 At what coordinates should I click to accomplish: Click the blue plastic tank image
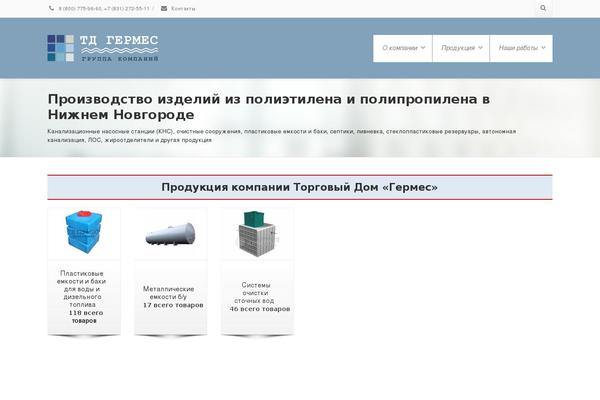point(84,233)
